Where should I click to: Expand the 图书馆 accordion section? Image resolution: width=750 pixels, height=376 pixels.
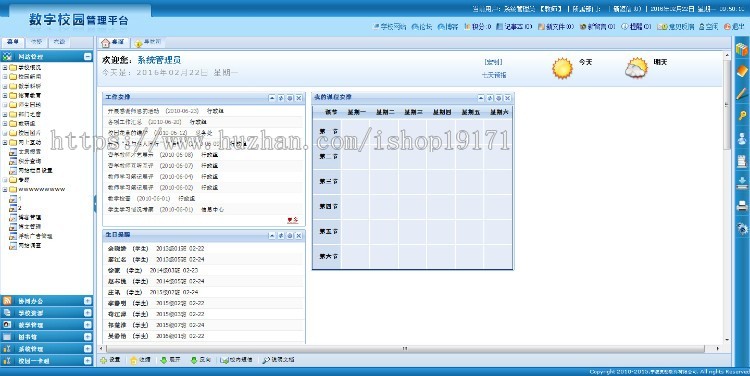point(88,337)
